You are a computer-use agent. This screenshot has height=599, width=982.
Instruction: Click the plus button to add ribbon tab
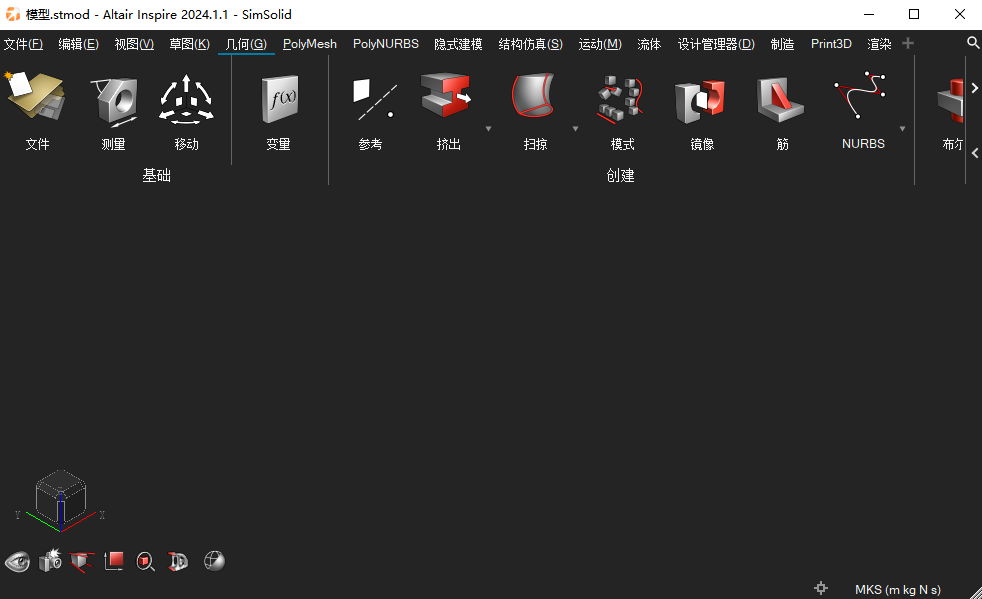pos(908,44)
